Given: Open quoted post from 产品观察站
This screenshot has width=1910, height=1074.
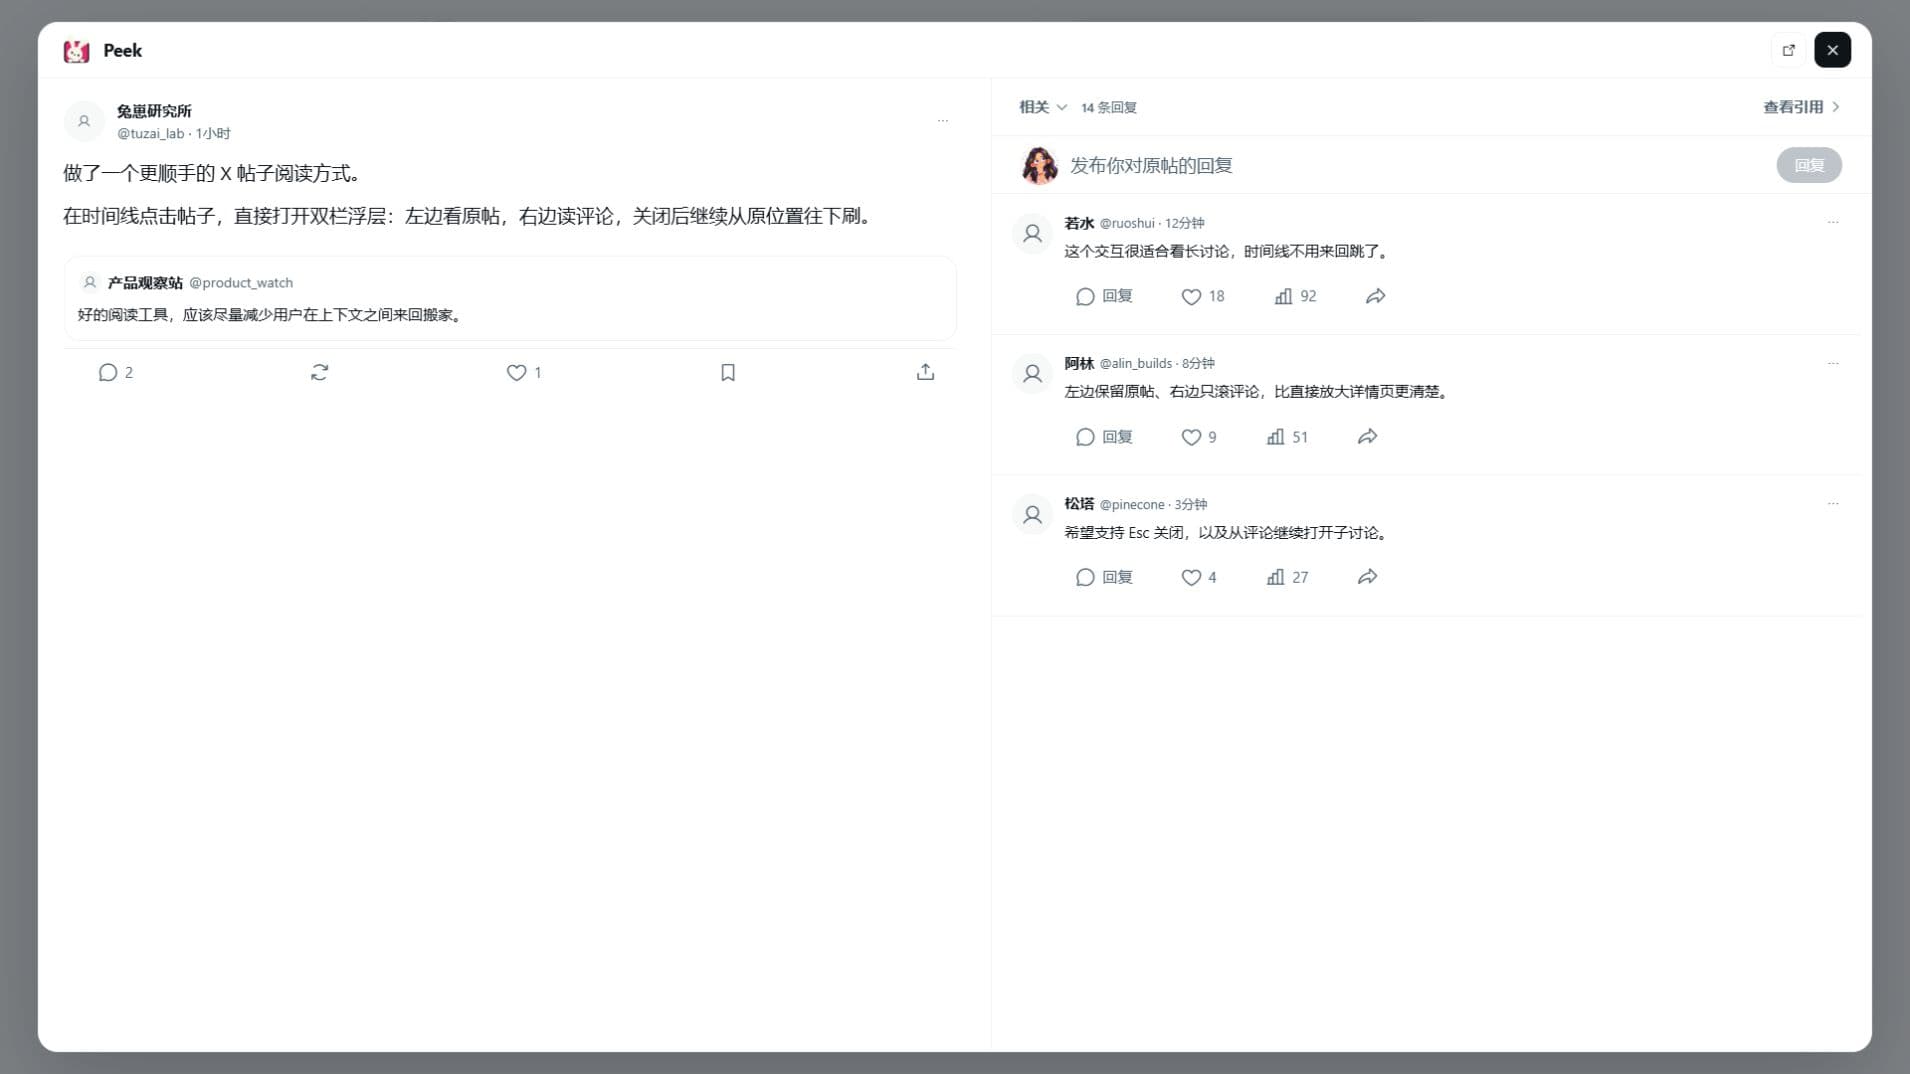Looking at the screenshot, I should point(510,298).
